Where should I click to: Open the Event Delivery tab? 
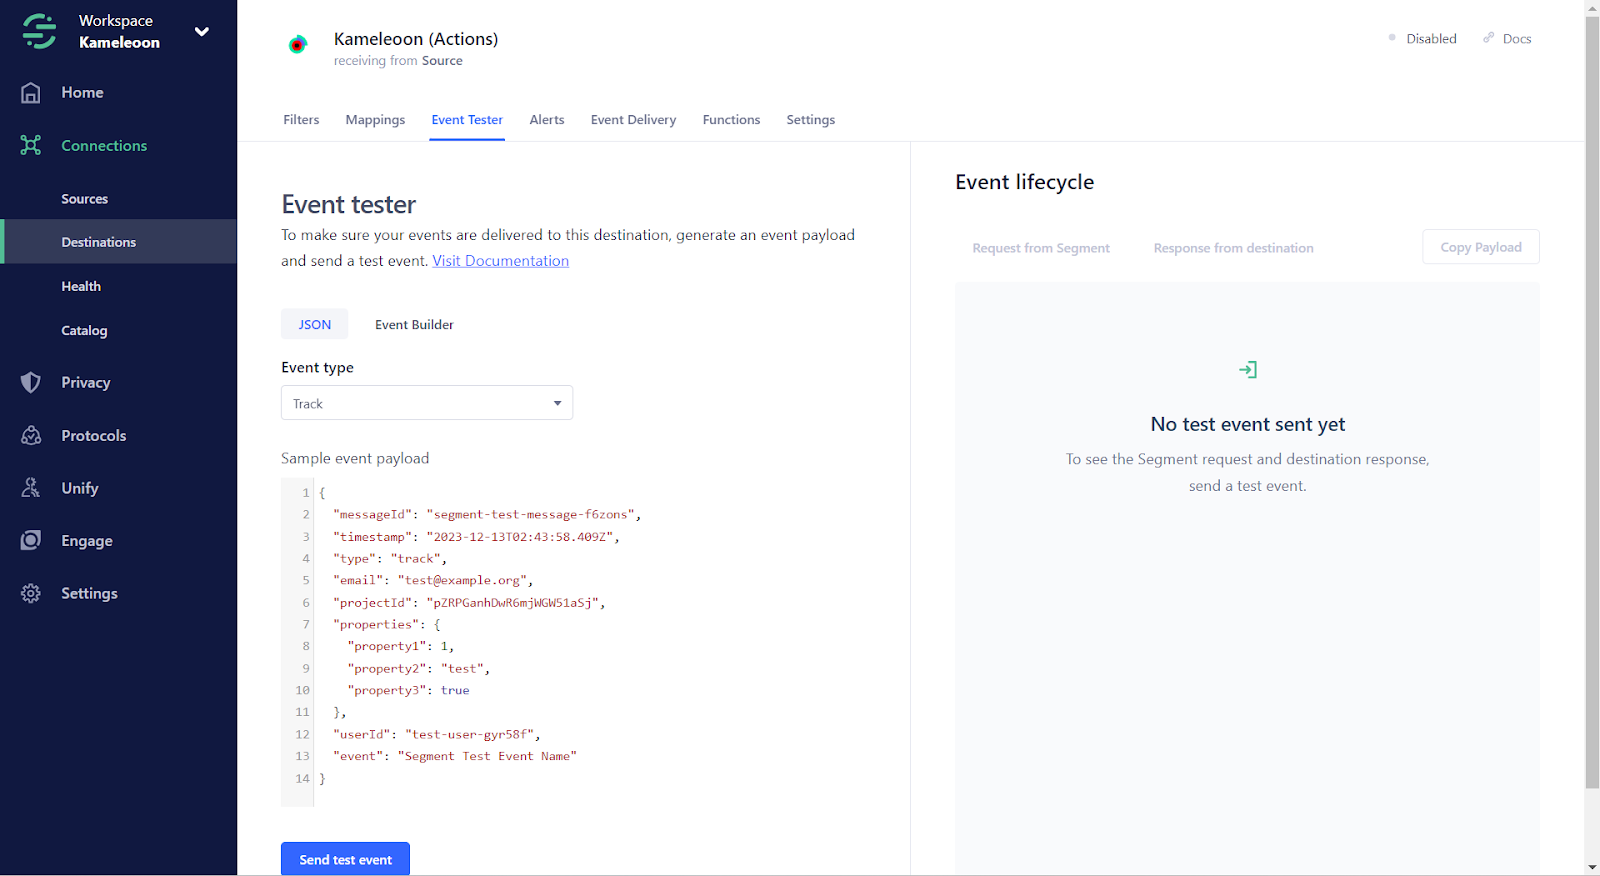tap(633, 119)
